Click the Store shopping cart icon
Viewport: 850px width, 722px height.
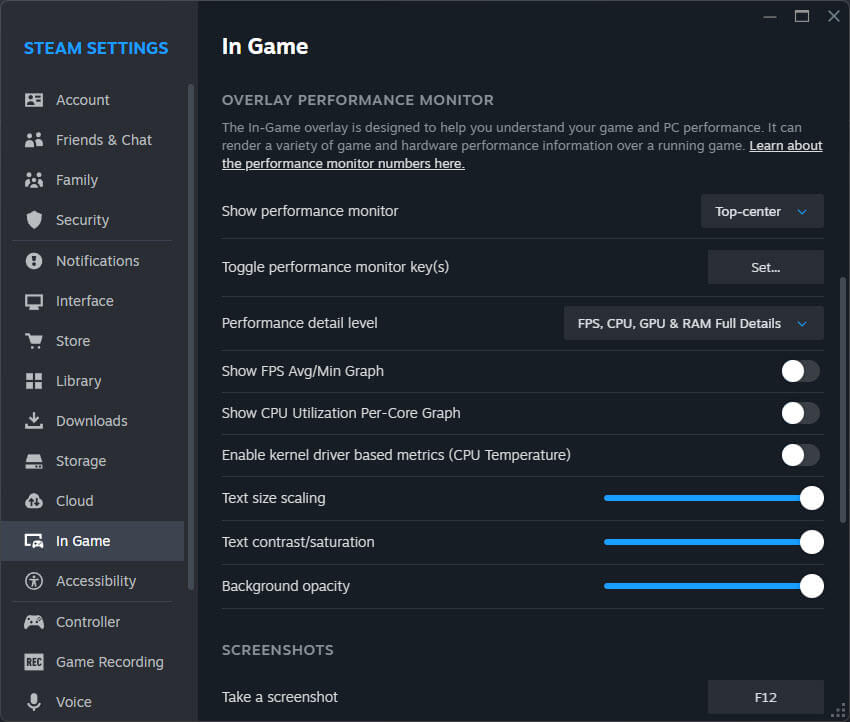point(34,341)
